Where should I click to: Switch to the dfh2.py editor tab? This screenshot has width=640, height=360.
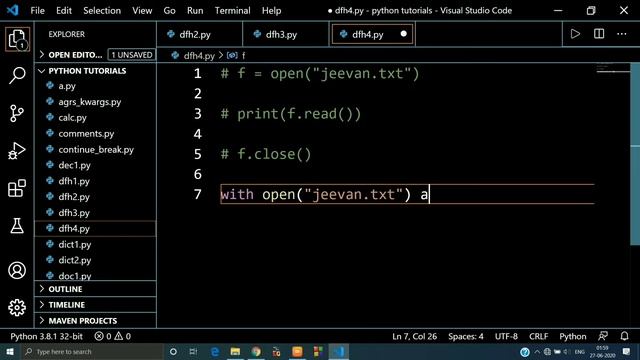(x=199, y=34)
